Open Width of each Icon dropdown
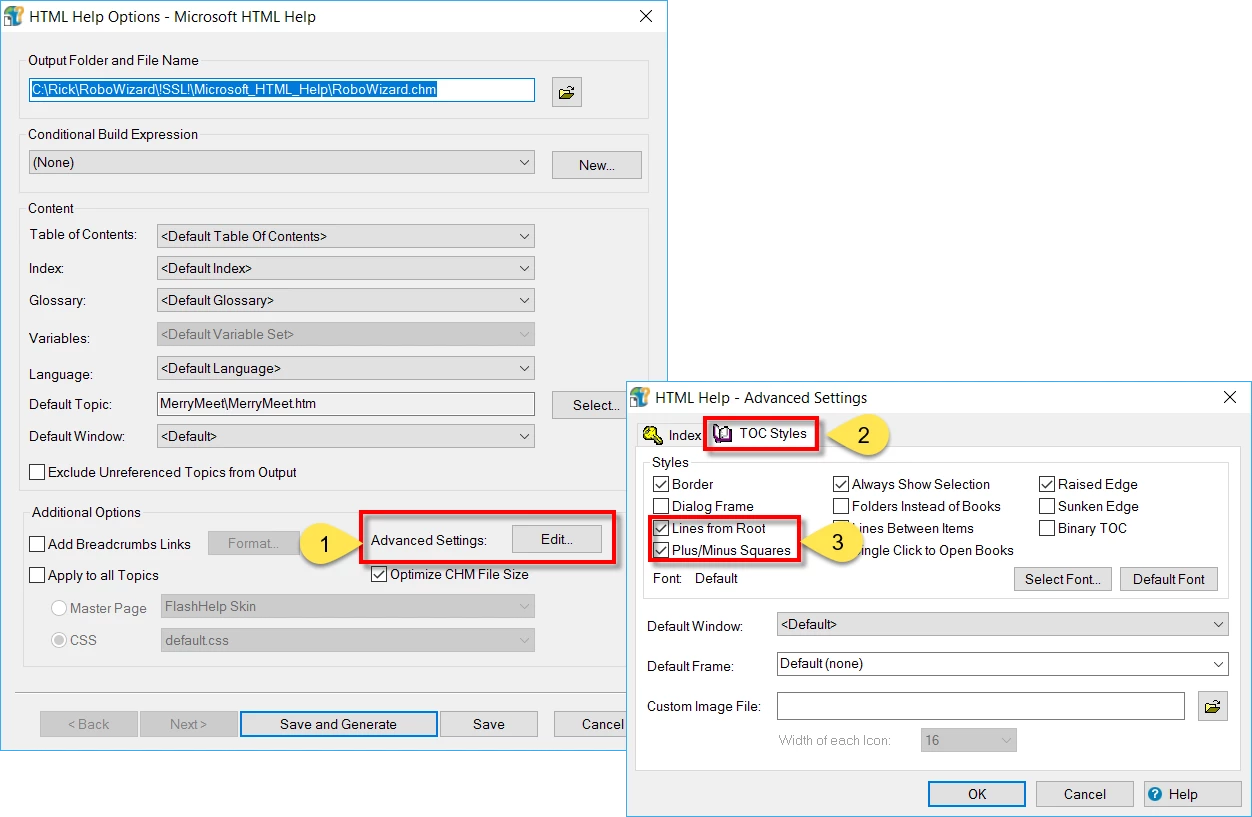 968,740
